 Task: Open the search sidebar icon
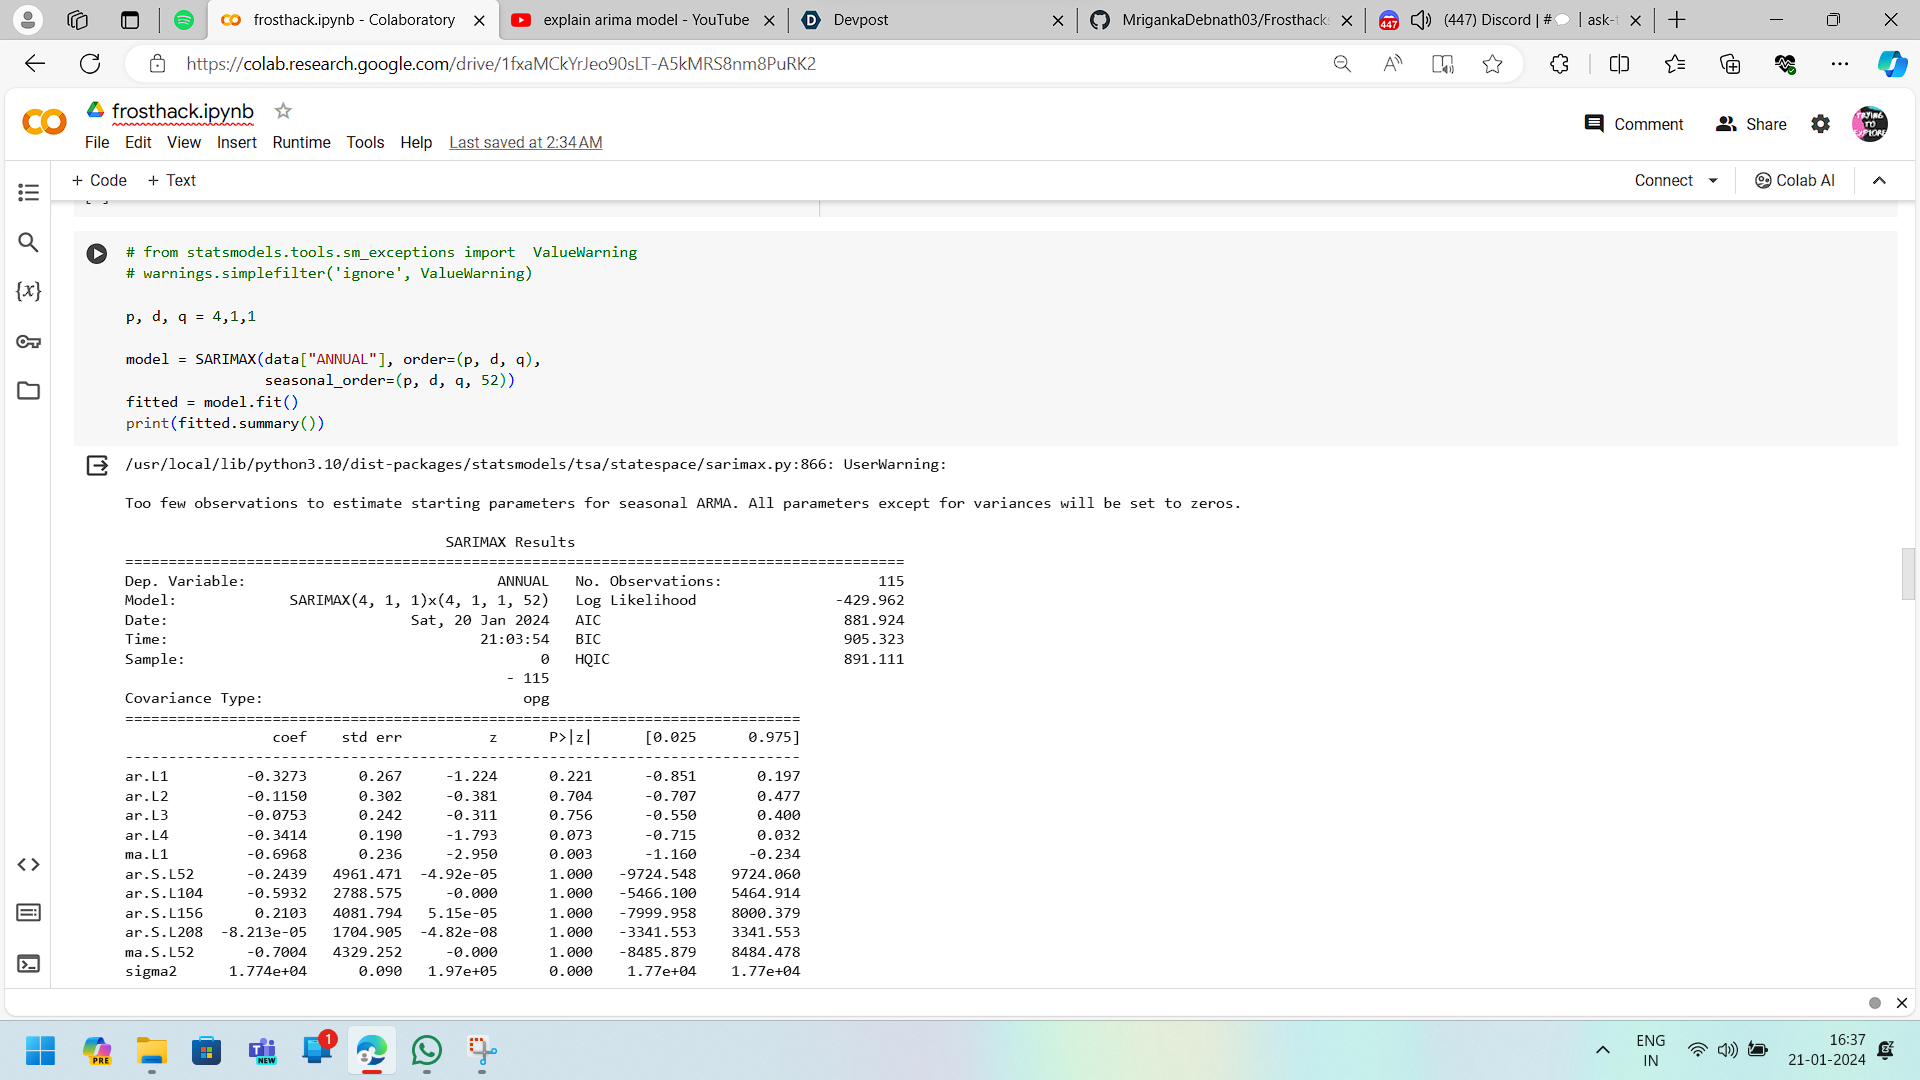pyautogui.click(x=28, y=242)
